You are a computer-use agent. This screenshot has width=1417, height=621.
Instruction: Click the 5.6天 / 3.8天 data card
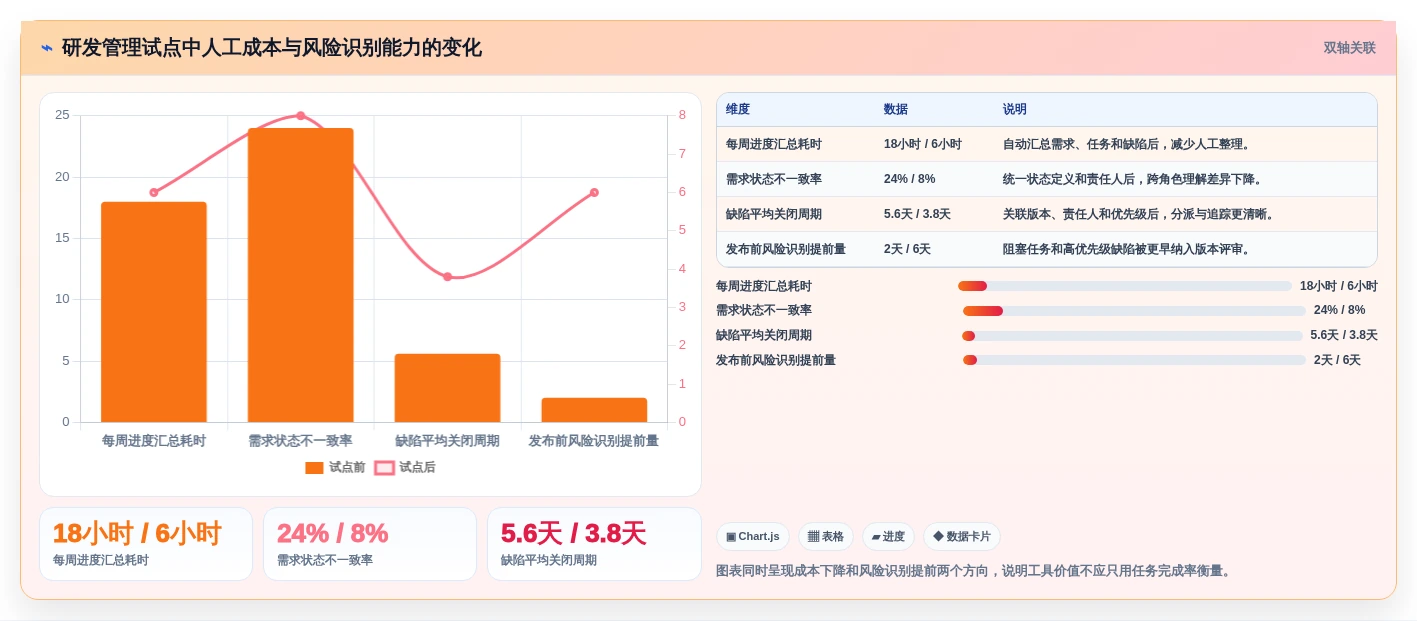click(594, 544)
